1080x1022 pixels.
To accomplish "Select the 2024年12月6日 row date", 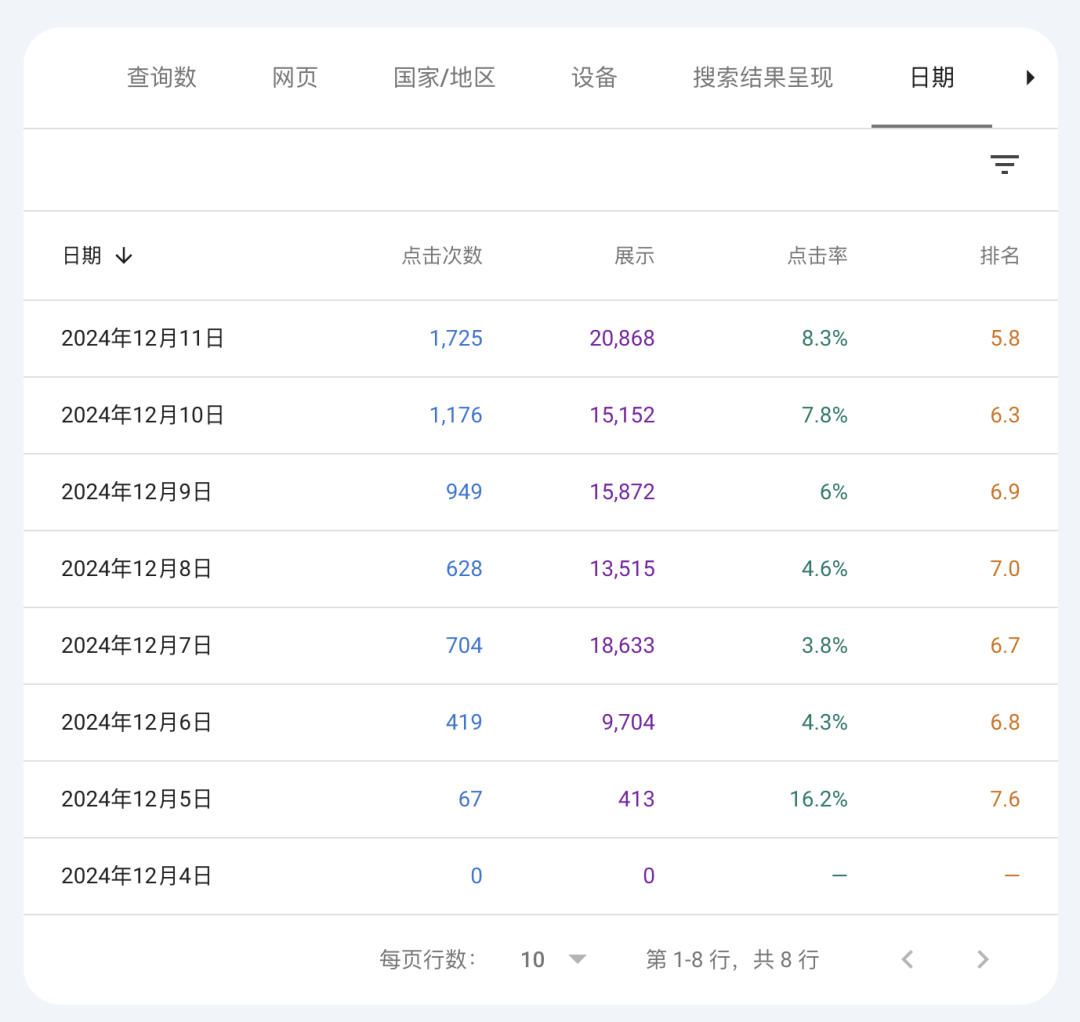I will tap(136, 722).
